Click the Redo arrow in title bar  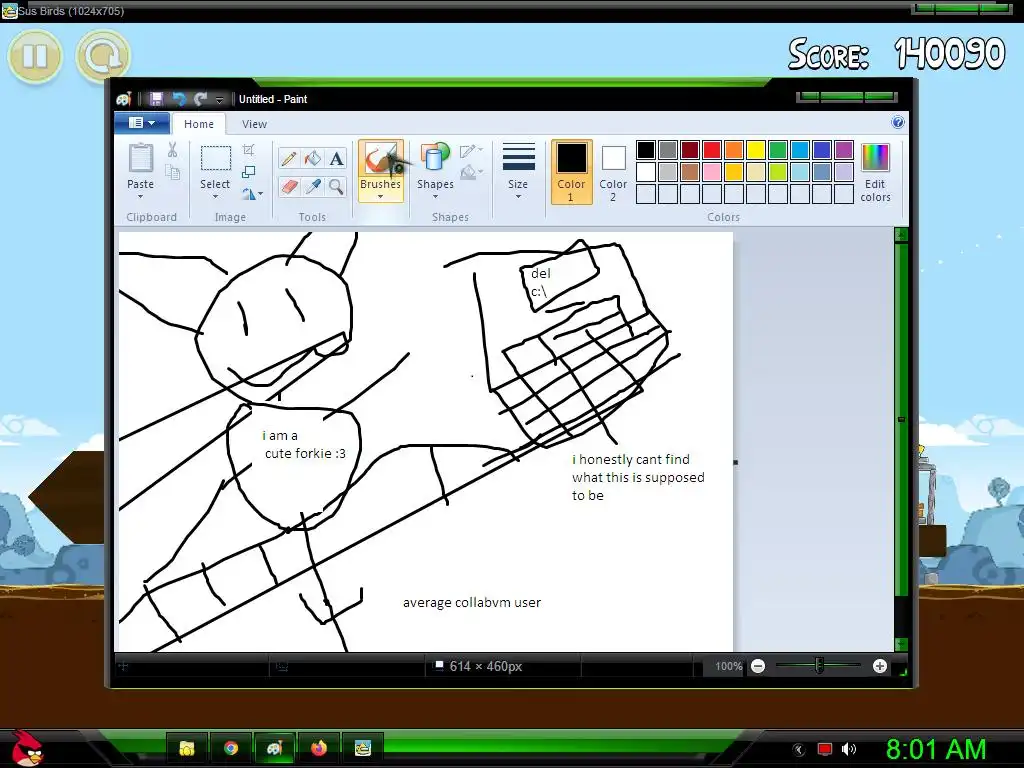(200, 99)
